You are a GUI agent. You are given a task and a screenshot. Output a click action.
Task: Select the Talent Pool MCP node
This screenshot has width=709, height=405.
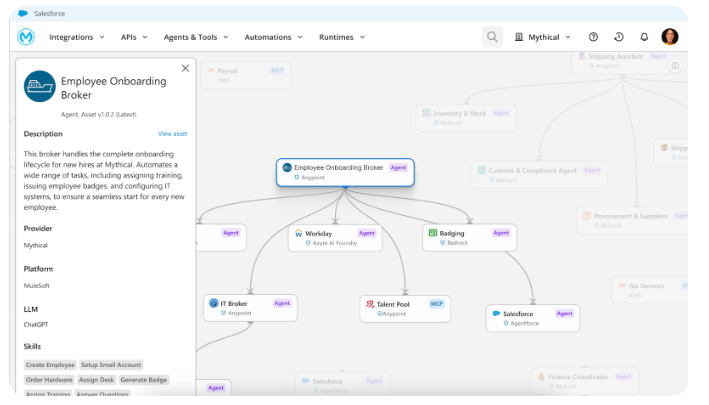(404, 308)
